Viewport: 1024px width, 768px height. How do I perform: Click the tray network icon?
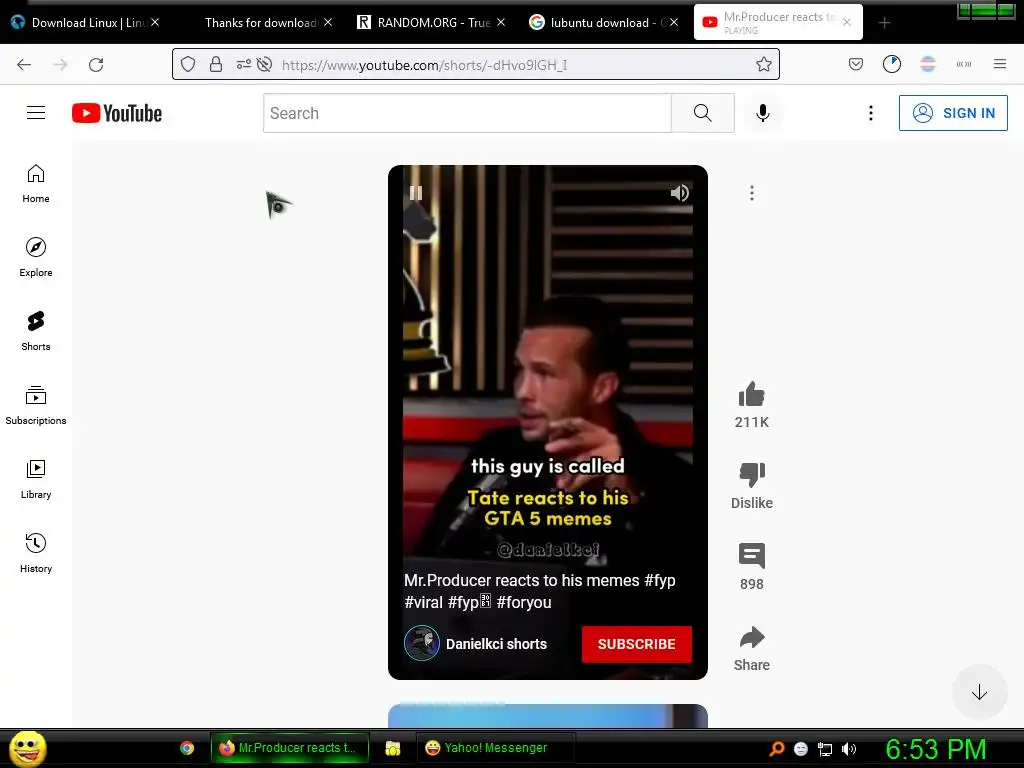(825, 748)
